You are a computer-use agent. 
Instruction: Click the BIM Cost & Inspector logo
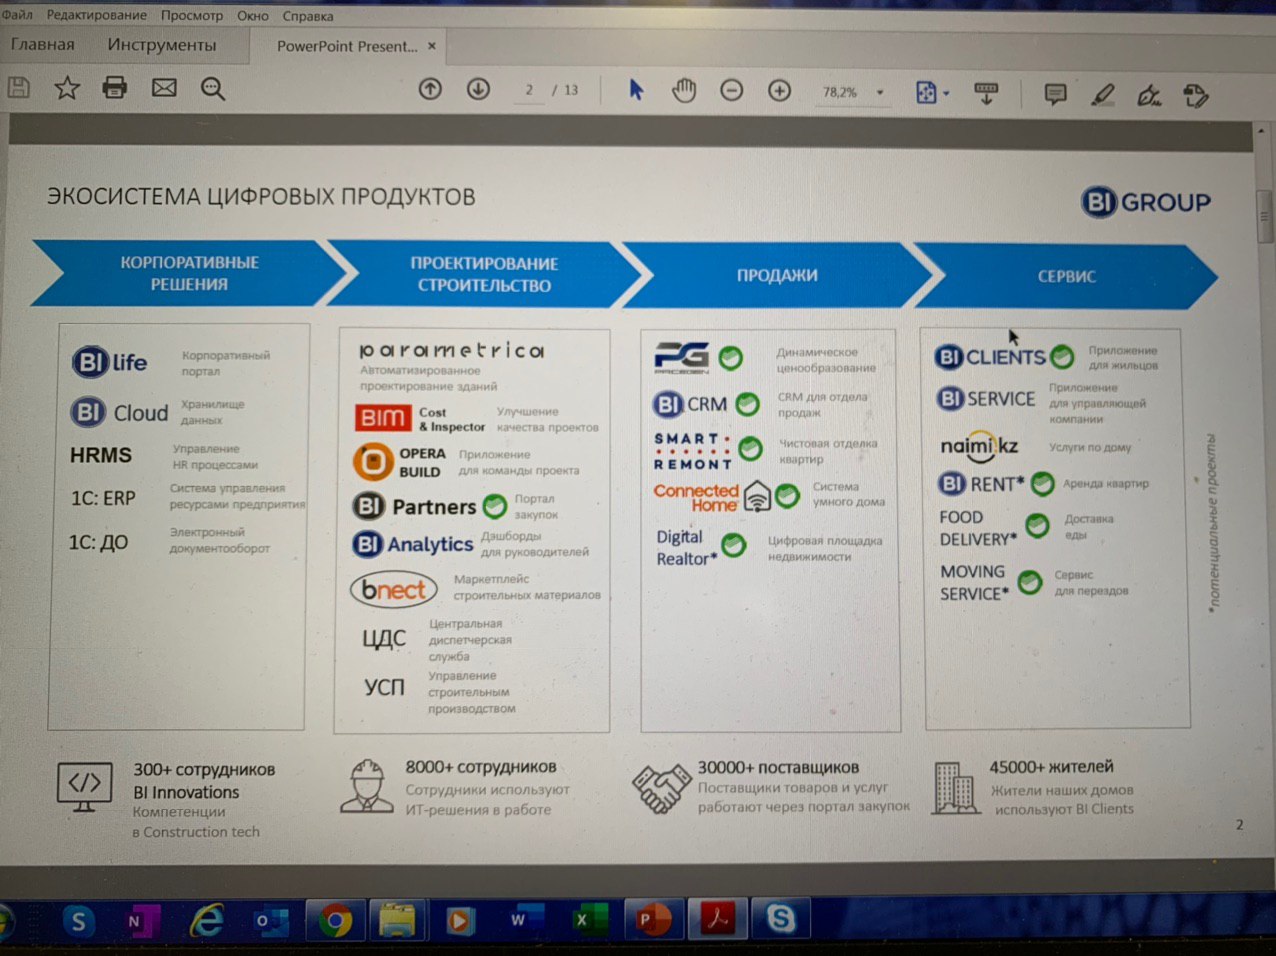(420, 418)
